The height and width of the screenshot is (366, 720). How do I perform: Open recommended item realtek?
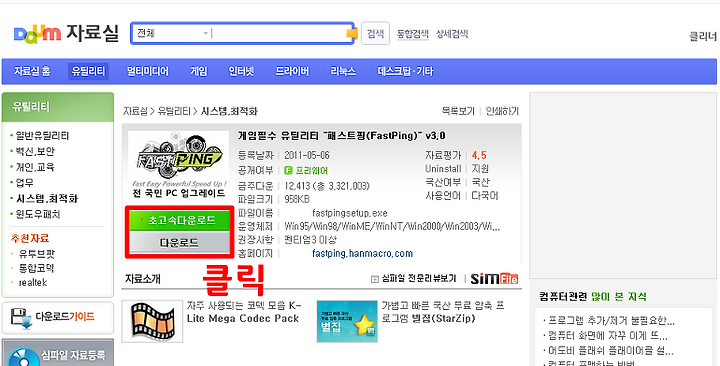(33, 282)
